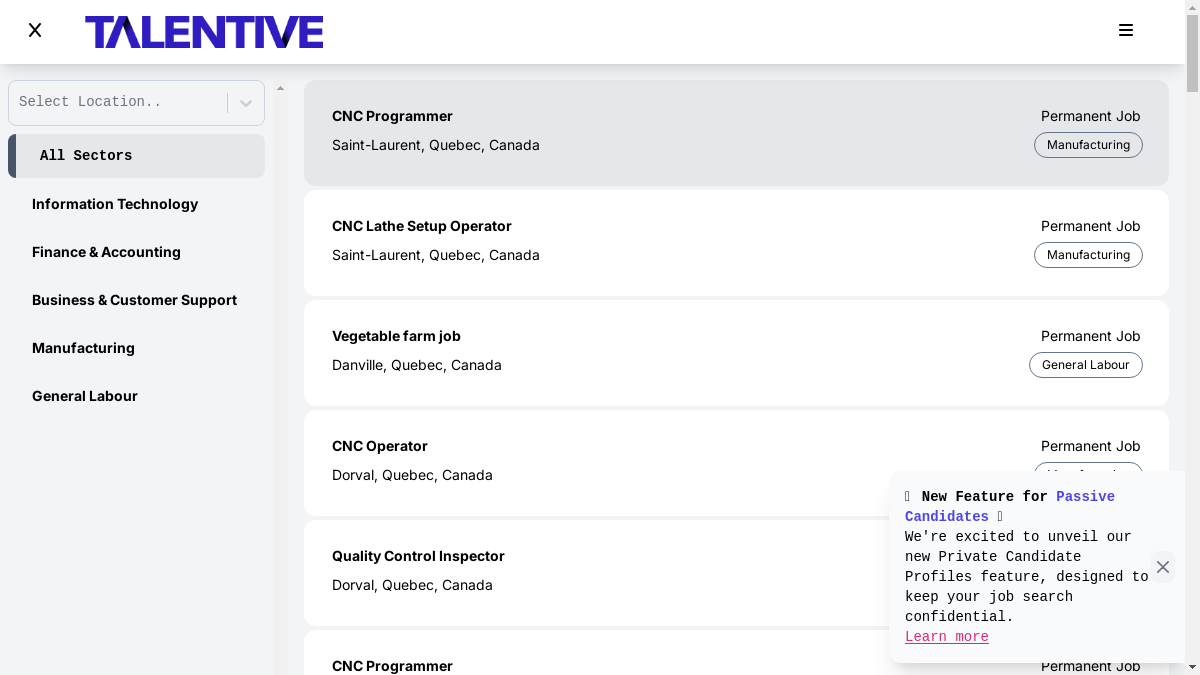1200x675 pixels.
Task: Filter jobs by Manufacturing sector
Action: (x=83, y=348)
